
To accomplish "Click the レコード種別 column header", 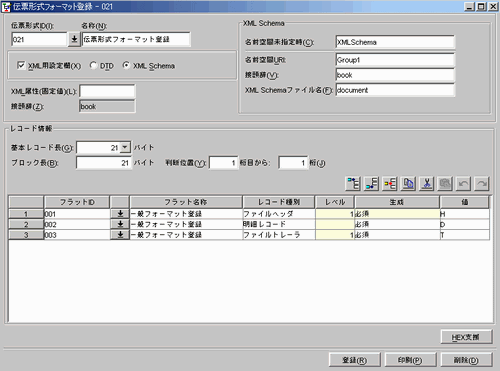I will click(279, 202).
